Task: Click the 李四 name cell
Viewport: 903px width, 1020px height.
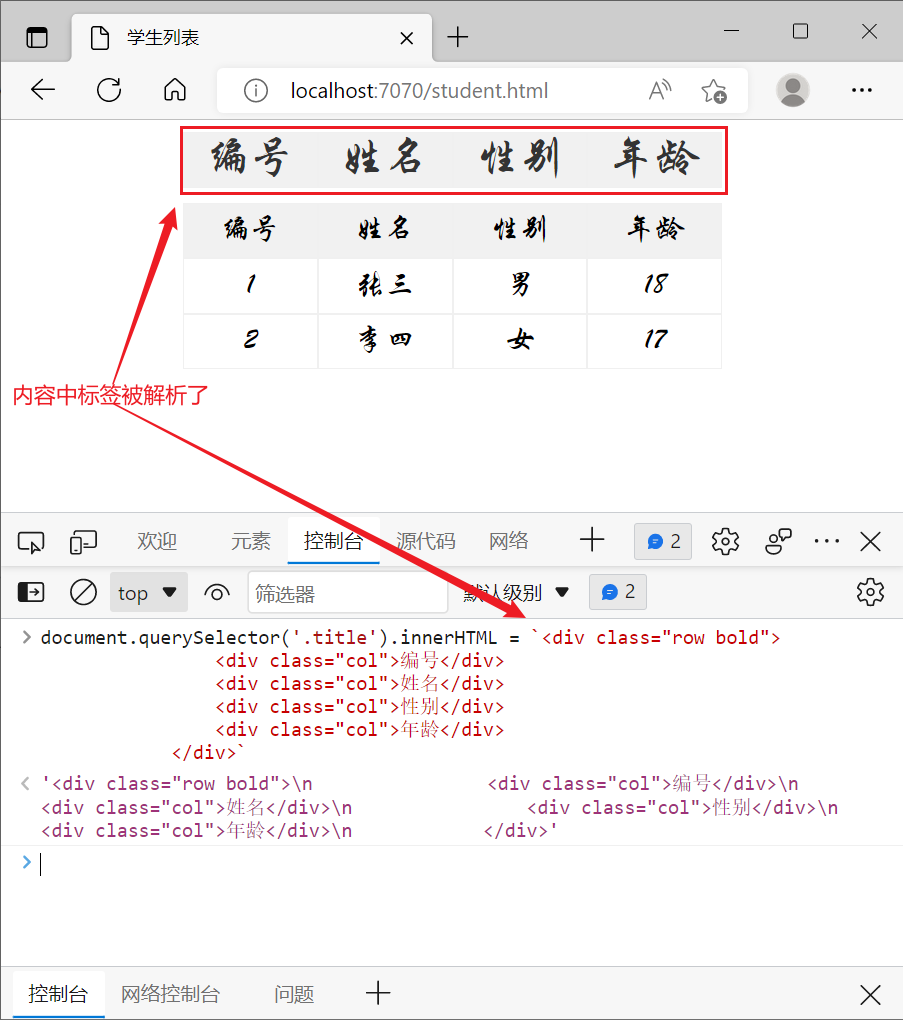Action: (385, 341)
